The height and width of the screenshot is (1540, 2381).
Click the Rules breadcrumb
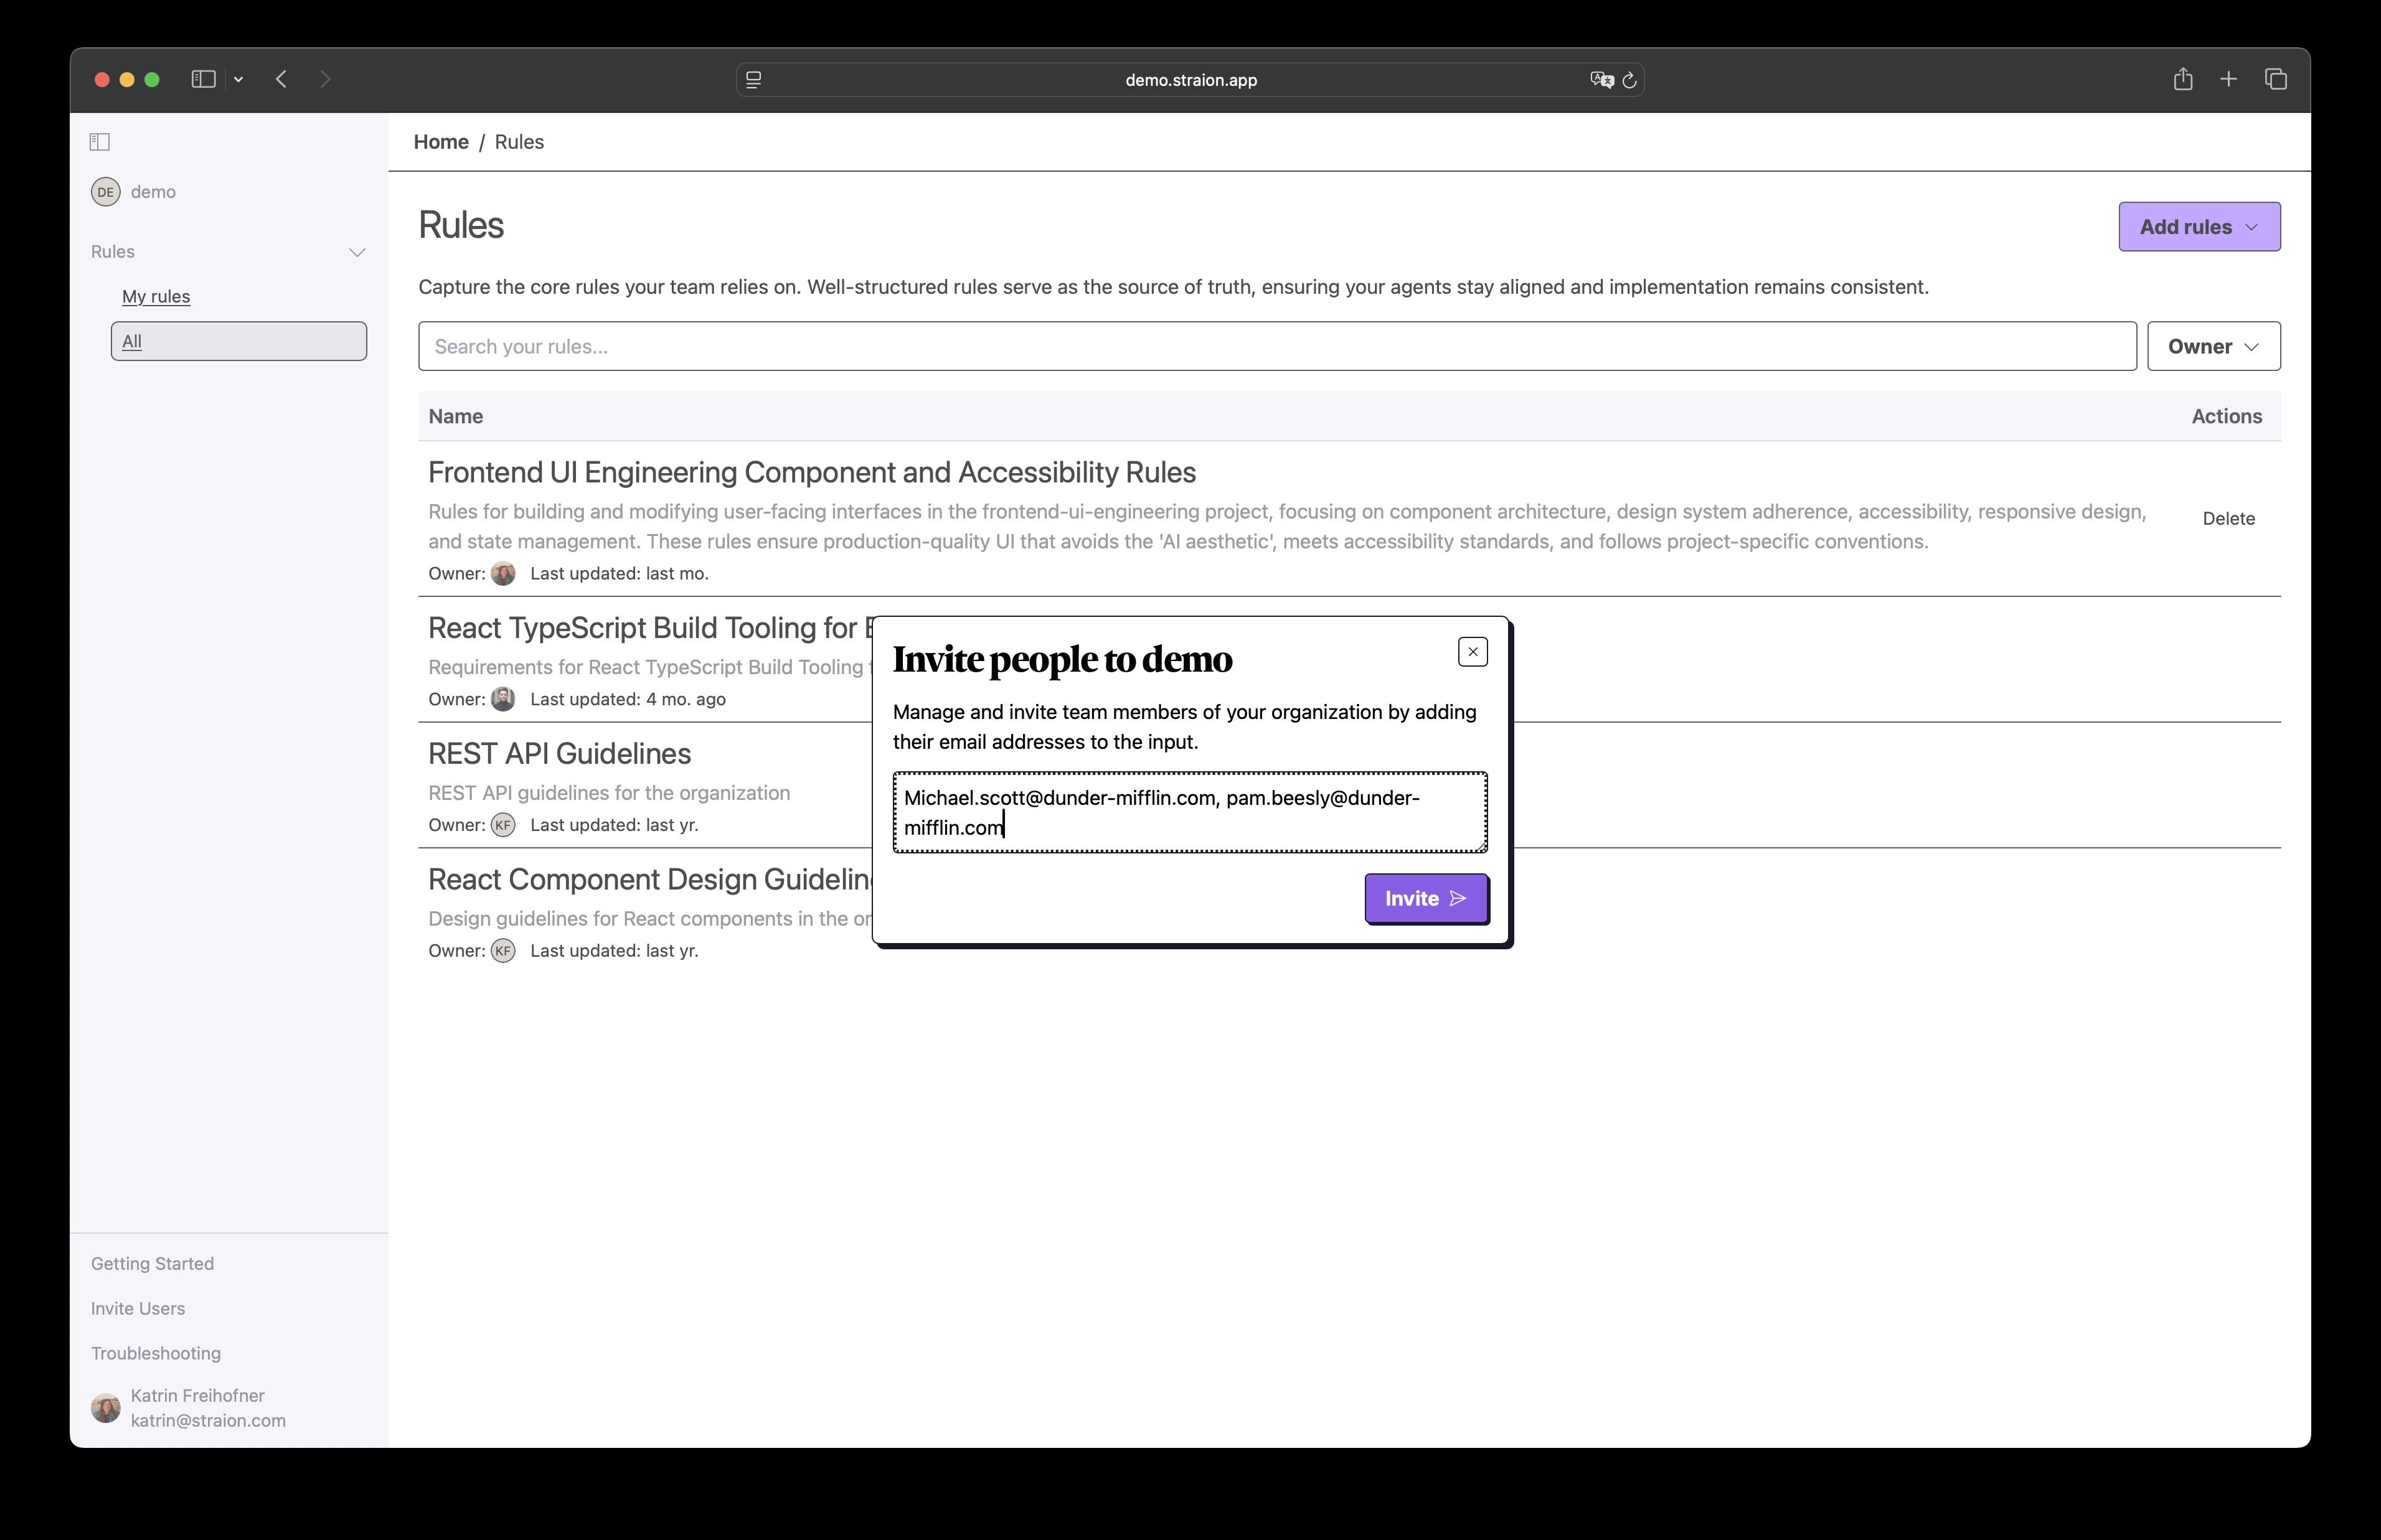tap(519, 142)
